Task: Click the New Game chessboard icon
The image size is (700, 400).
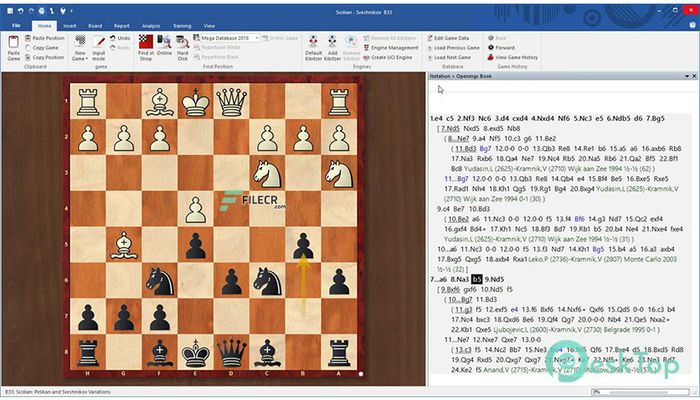Action: coord(80,42)
